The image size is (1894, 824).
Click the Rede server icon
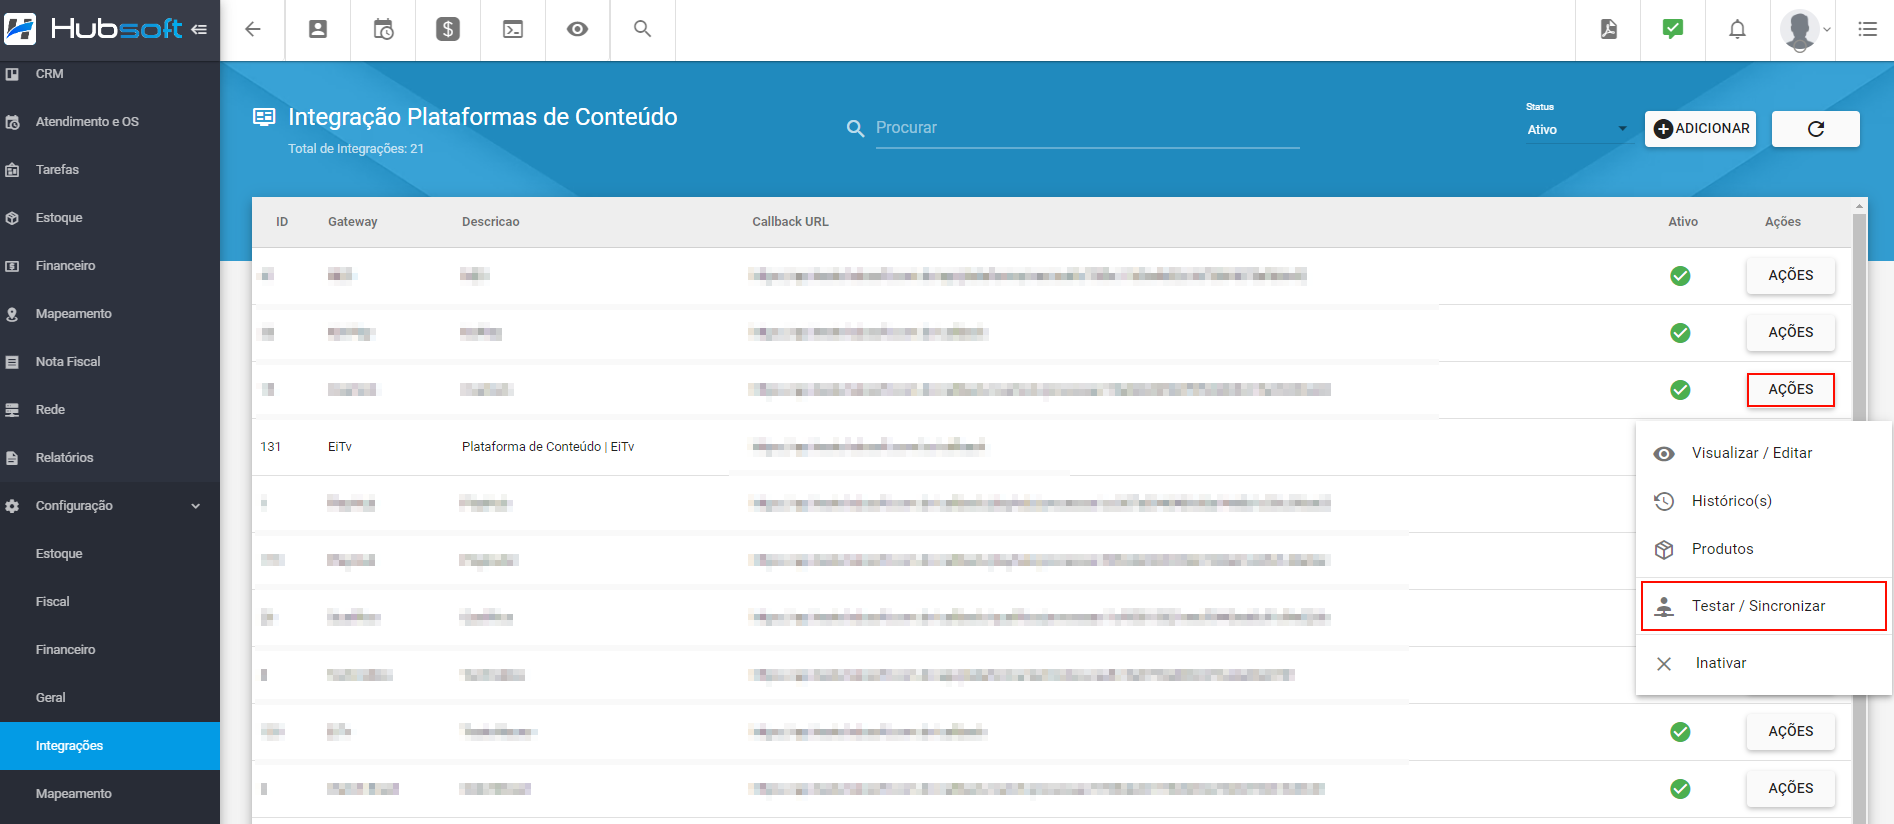(x=12, y=410)
